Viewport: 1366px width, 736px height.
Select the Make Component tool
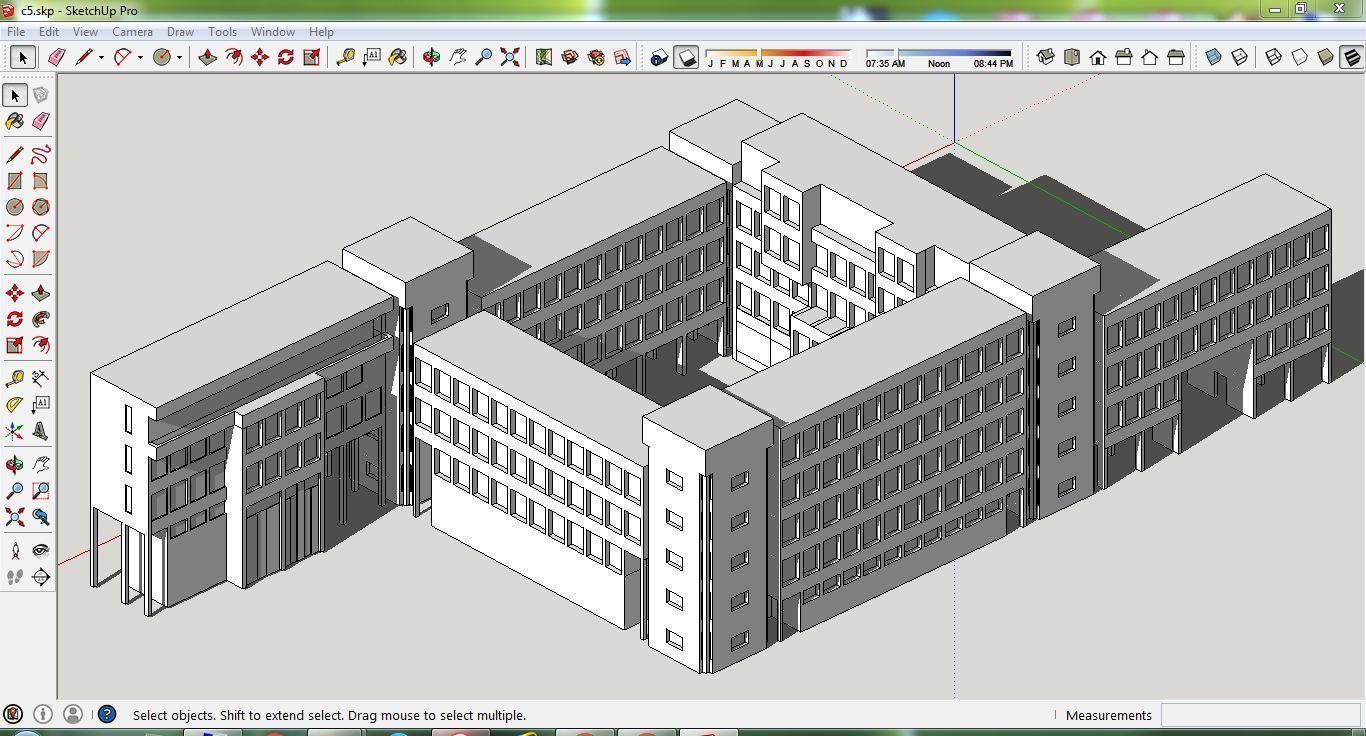pos(41,95)
